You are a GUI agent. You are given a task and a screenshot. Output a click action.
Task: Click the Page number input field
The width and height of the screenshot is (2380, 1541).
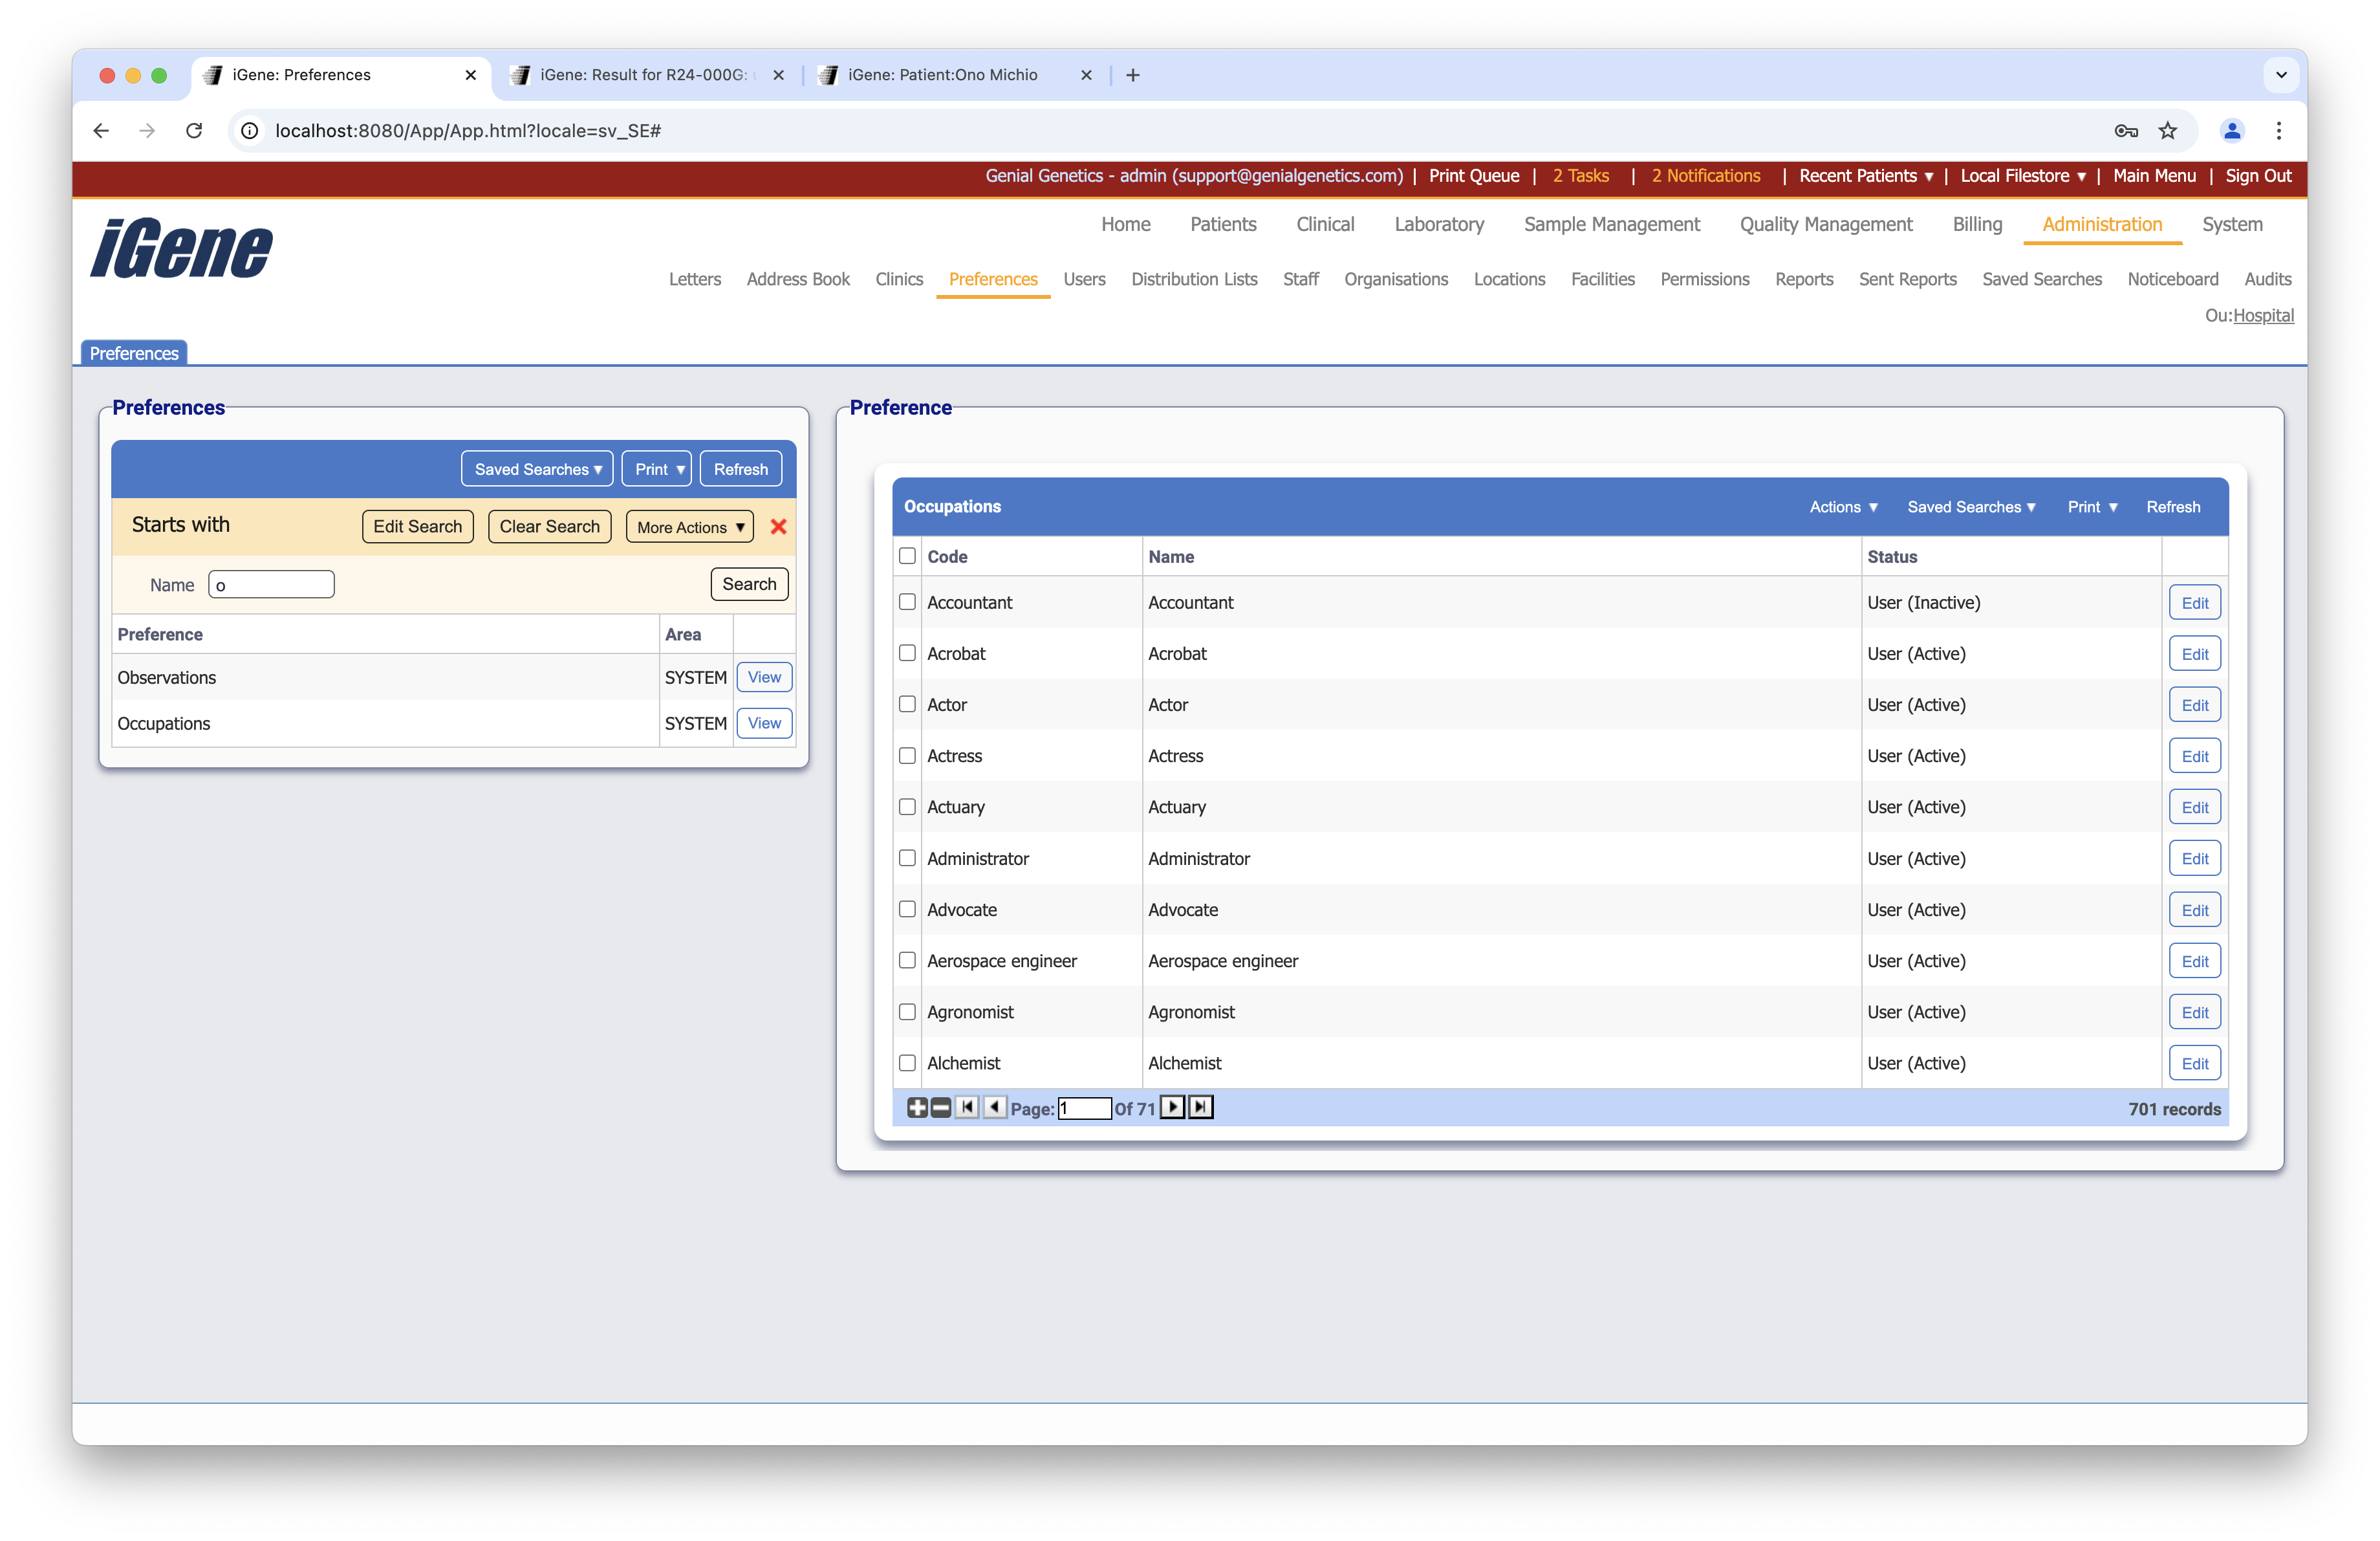tap(1084, 1108)
